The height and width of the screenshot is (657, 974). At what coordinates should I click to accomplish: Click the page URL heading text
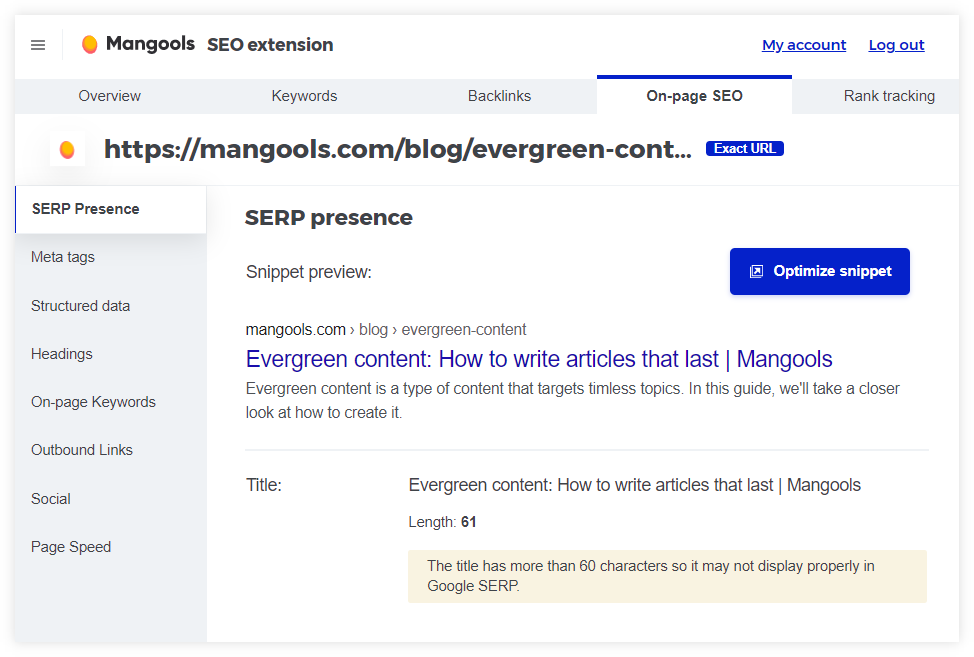(x=398, y=150)
